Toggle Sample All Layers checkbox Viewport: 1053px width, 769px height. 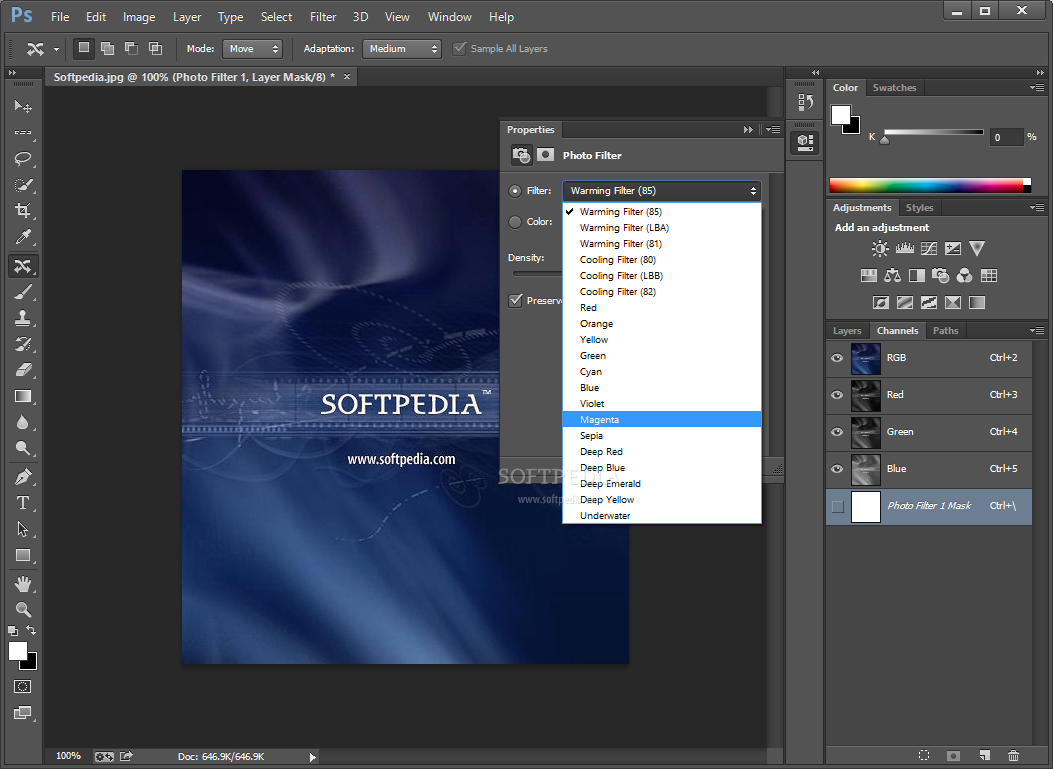tap(459, 48)
